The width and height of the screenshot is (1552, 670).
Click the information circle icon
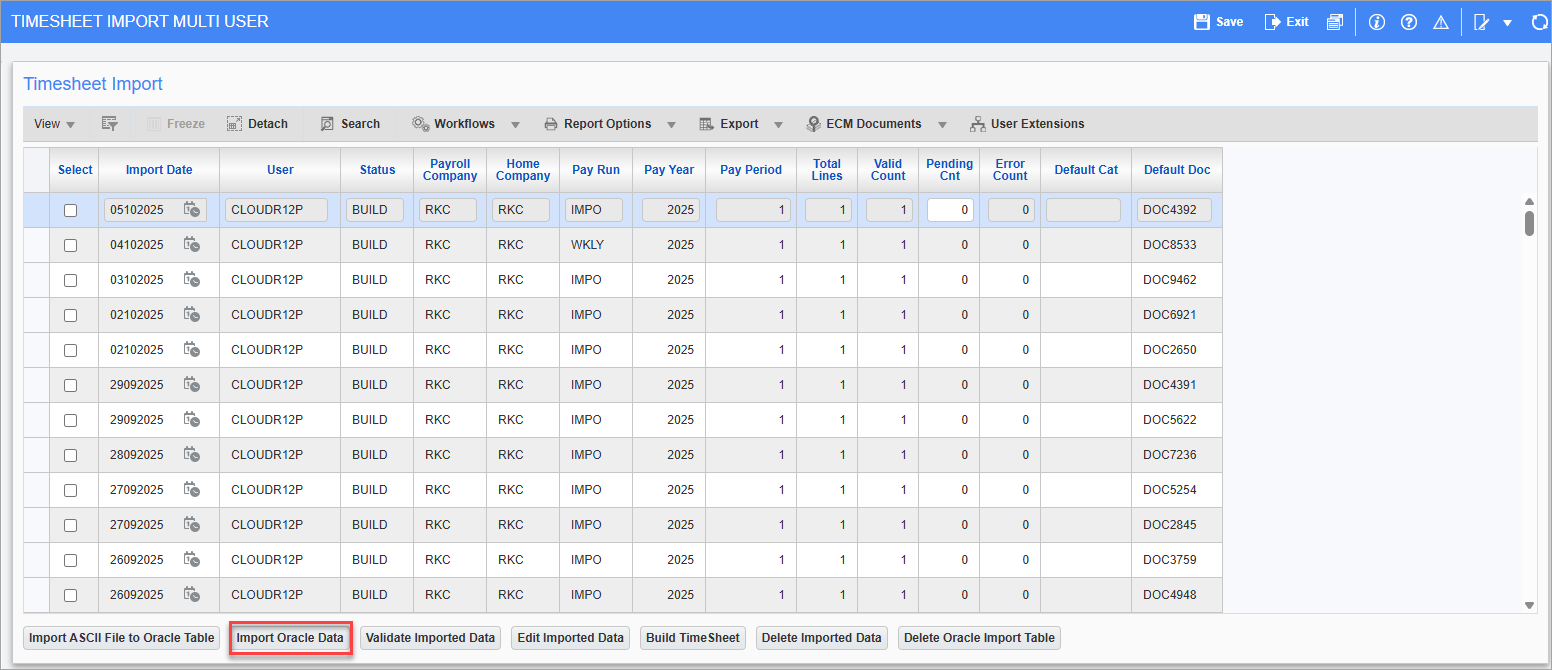pyautogui.click(x=1377, y=21)
